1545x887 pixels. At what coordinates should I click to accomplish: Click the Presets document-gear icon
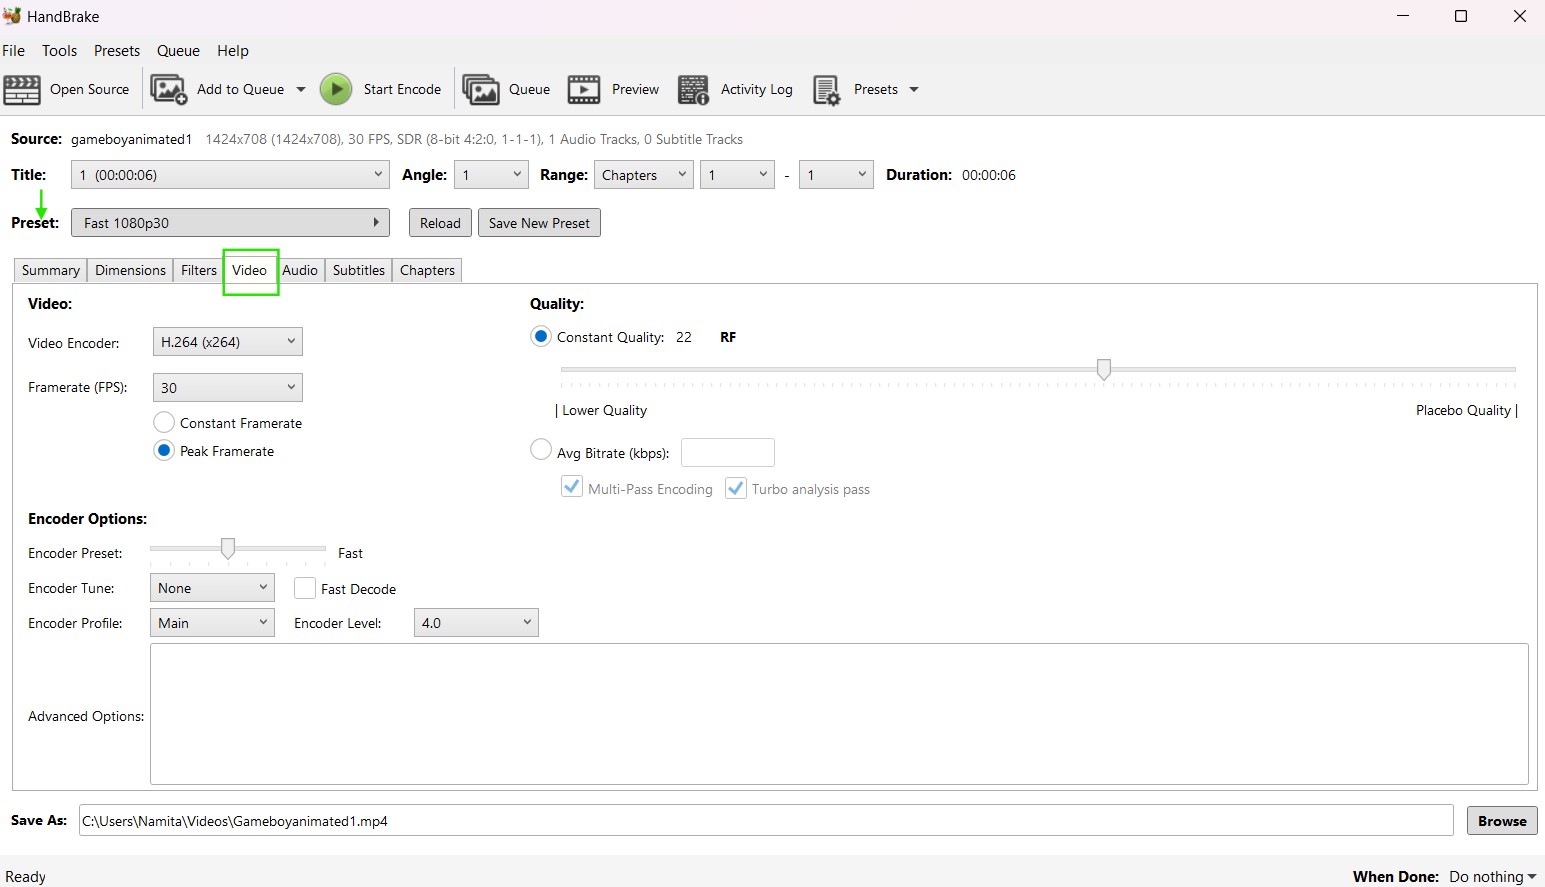[x=827, y=90]
